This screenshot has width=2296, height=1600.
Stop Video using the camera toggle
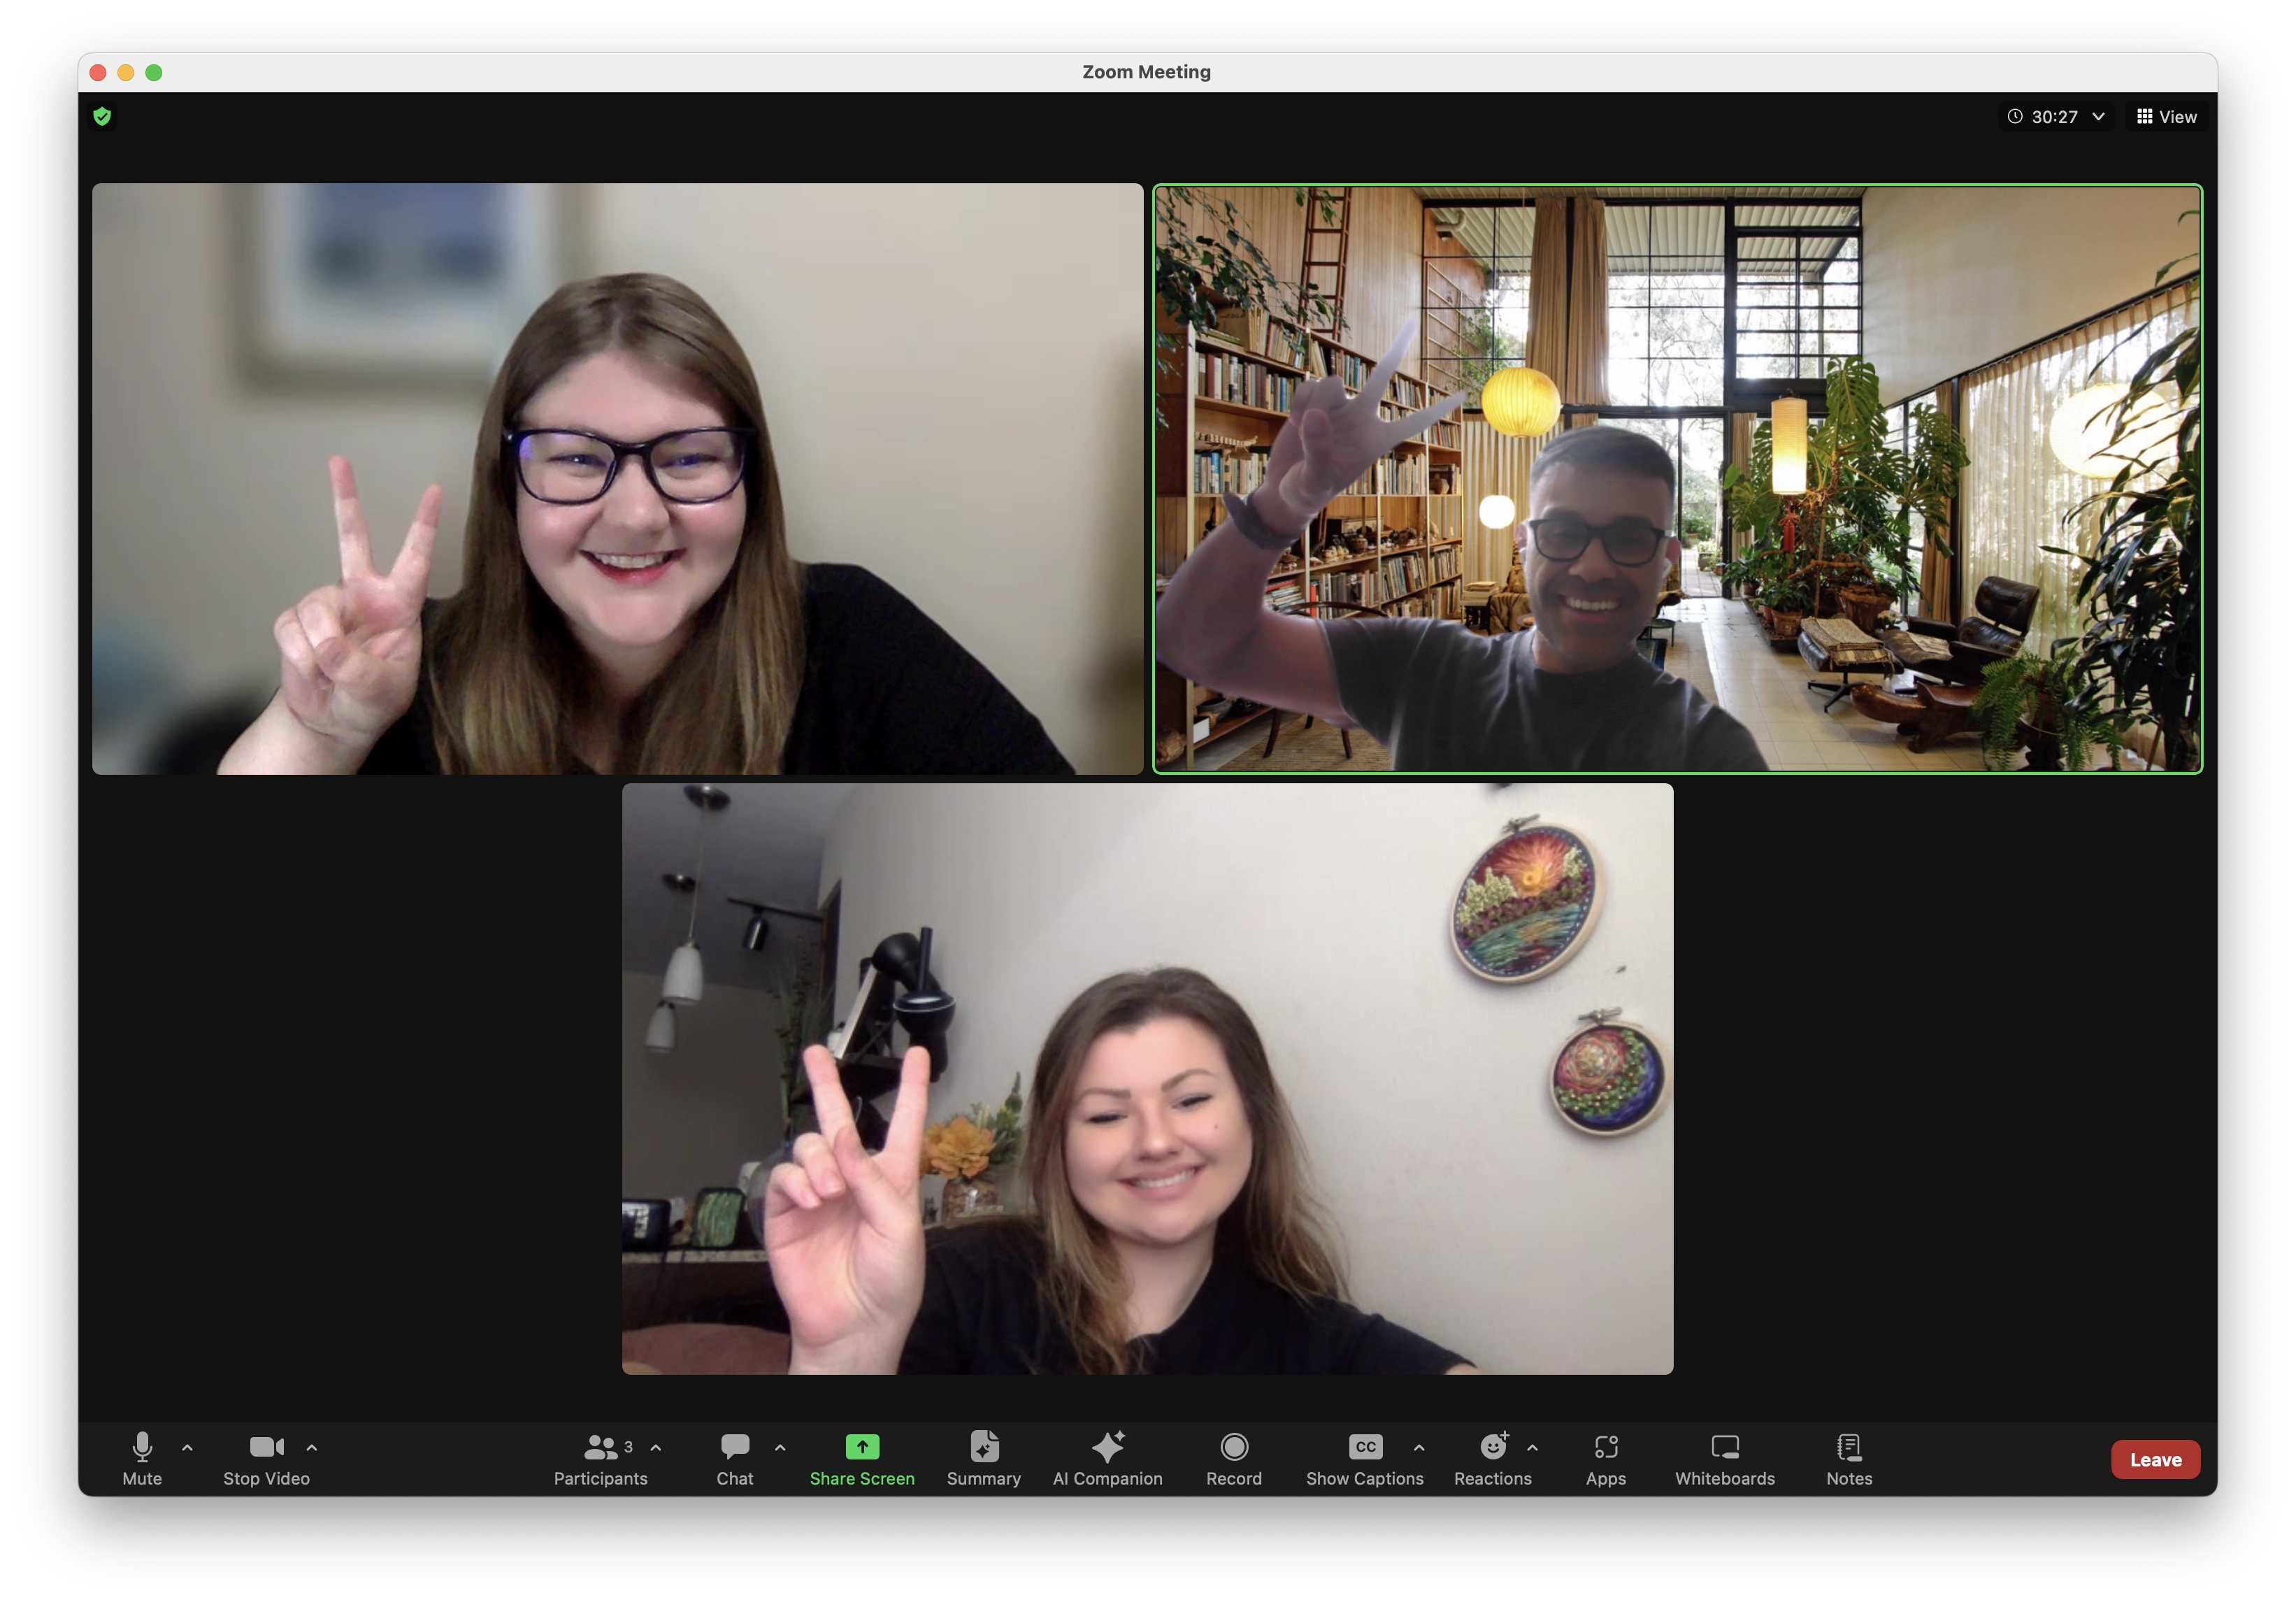(x=266, y=1447)
